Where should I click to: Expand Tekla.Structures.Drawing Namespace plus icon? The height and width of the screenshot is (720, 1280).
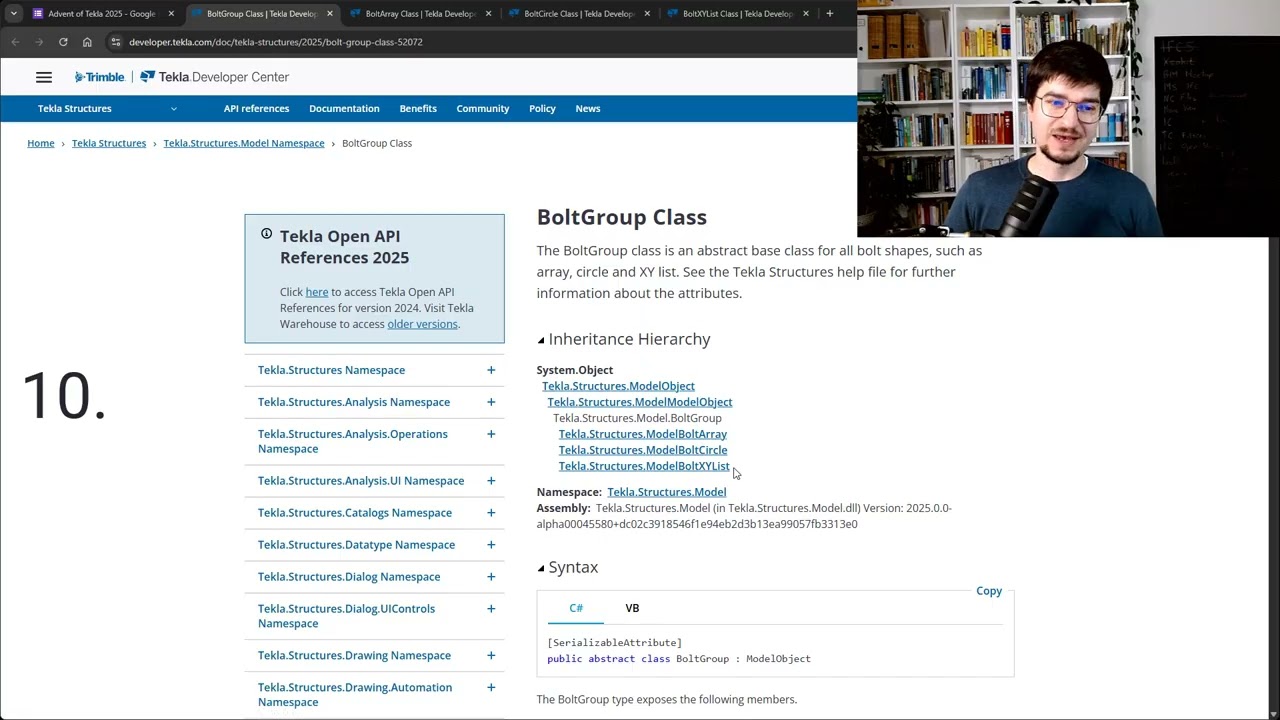tap(491, 656)
